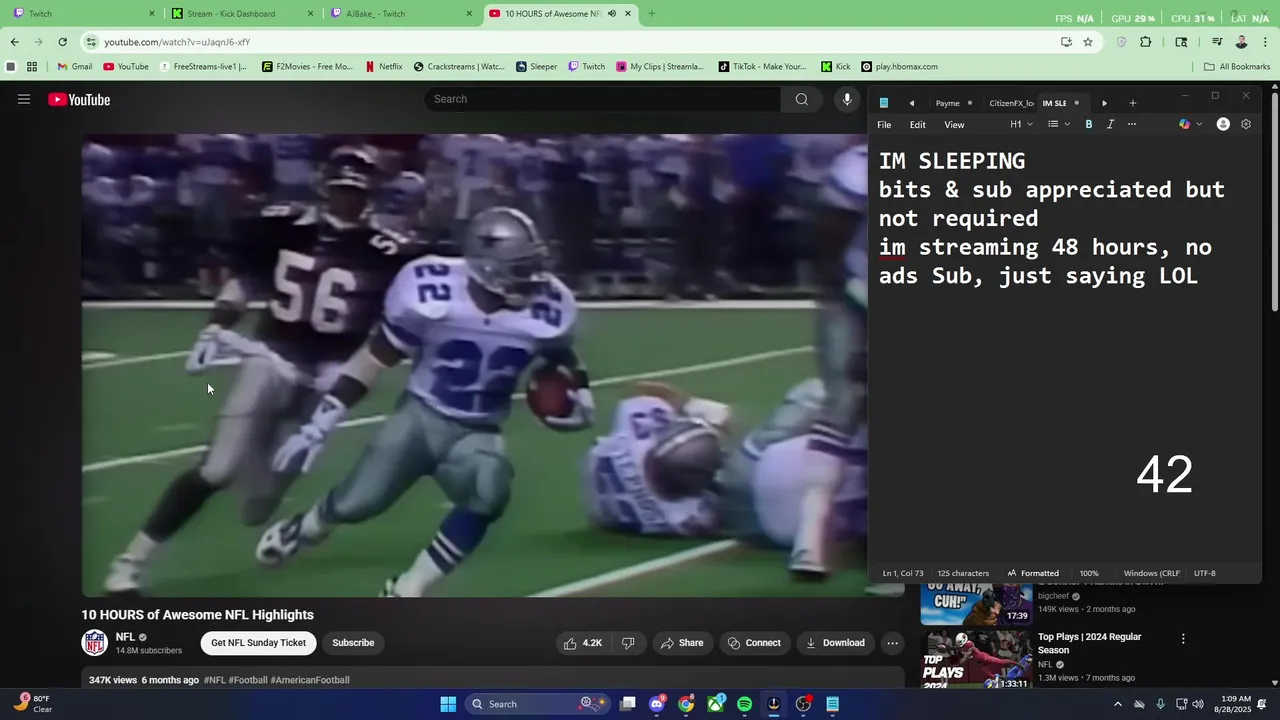1280x720 pixels.
Task: Open options for Top Plays video
Action: pos(1183,638)
